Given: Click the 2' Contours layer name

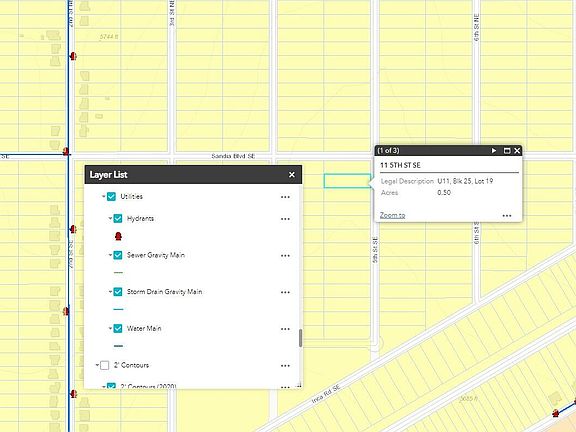Looking at the screenshot, I should pyautogui.click(x=132, y=365).
